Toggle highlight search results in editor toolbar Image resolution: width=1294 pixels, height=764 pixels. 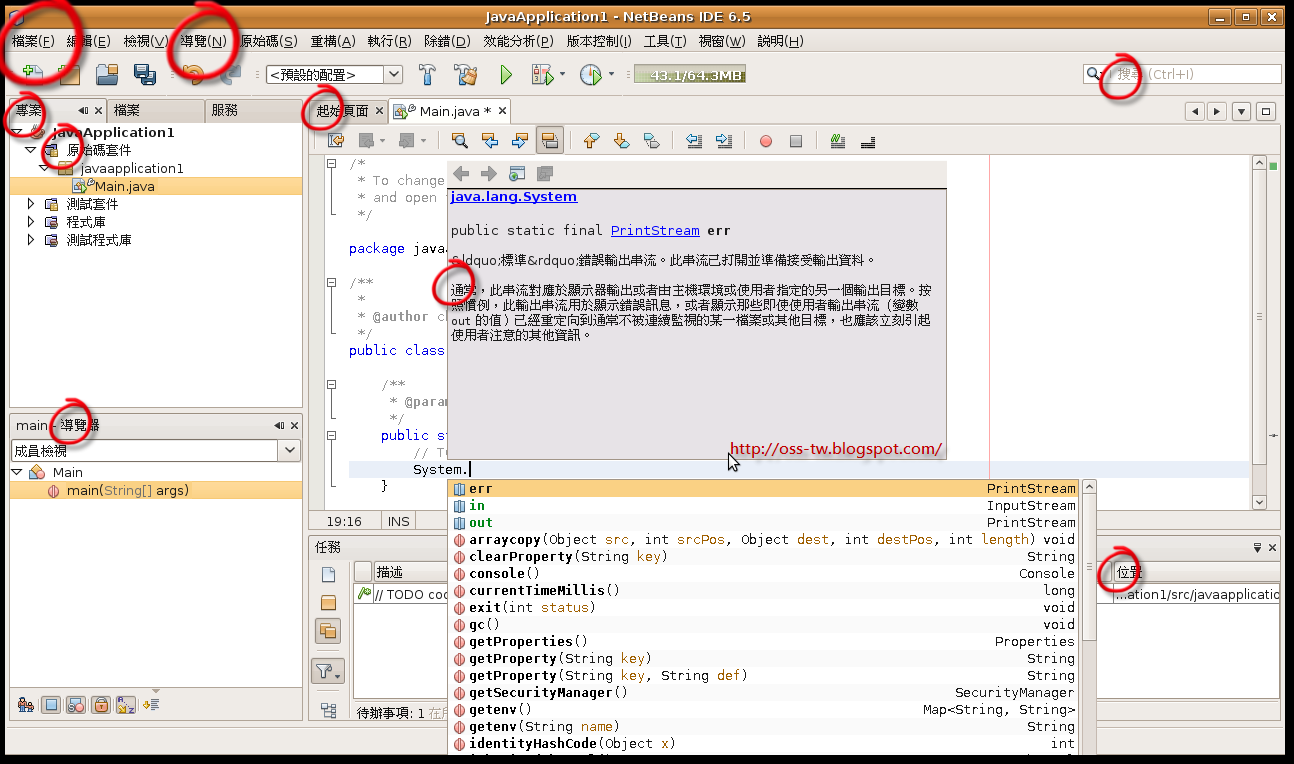click(x=549, y=140)
